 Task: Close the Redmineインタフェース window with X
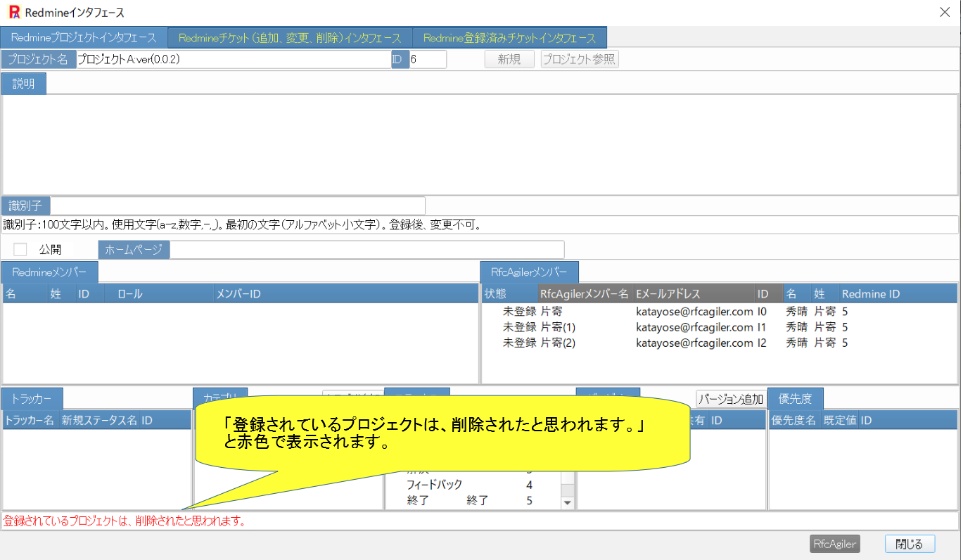pyautogui.click(x=945, y=12)
